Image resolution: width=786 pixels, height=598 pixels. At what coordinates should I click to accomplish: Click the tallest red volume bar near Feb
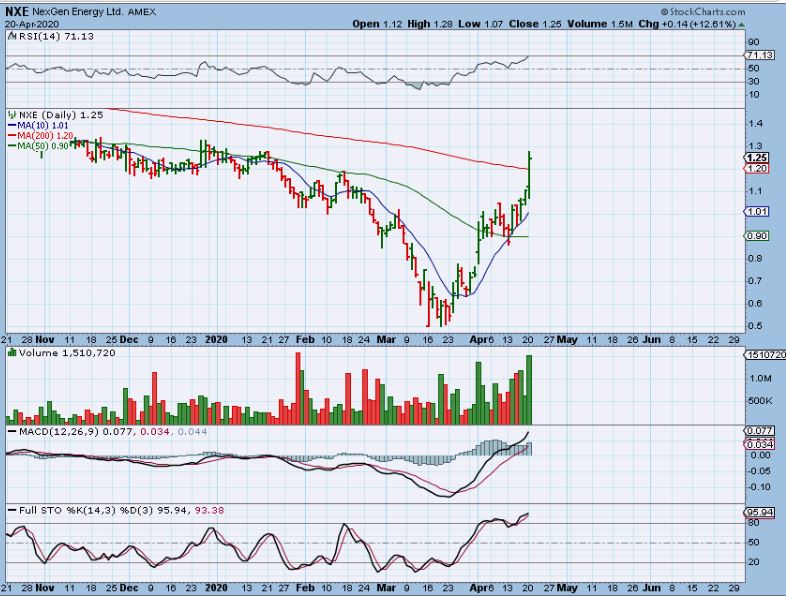coord(298,388)
